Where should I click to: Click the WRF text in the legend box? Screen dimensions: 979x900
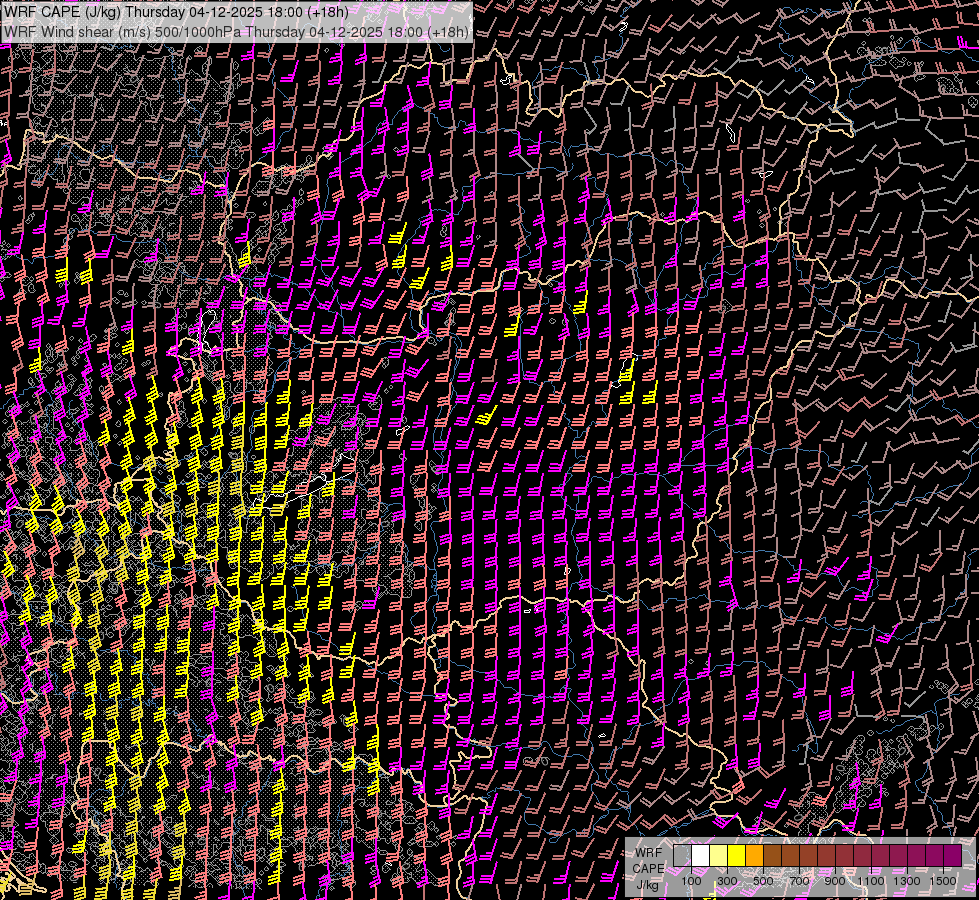[x=649, y=851]
